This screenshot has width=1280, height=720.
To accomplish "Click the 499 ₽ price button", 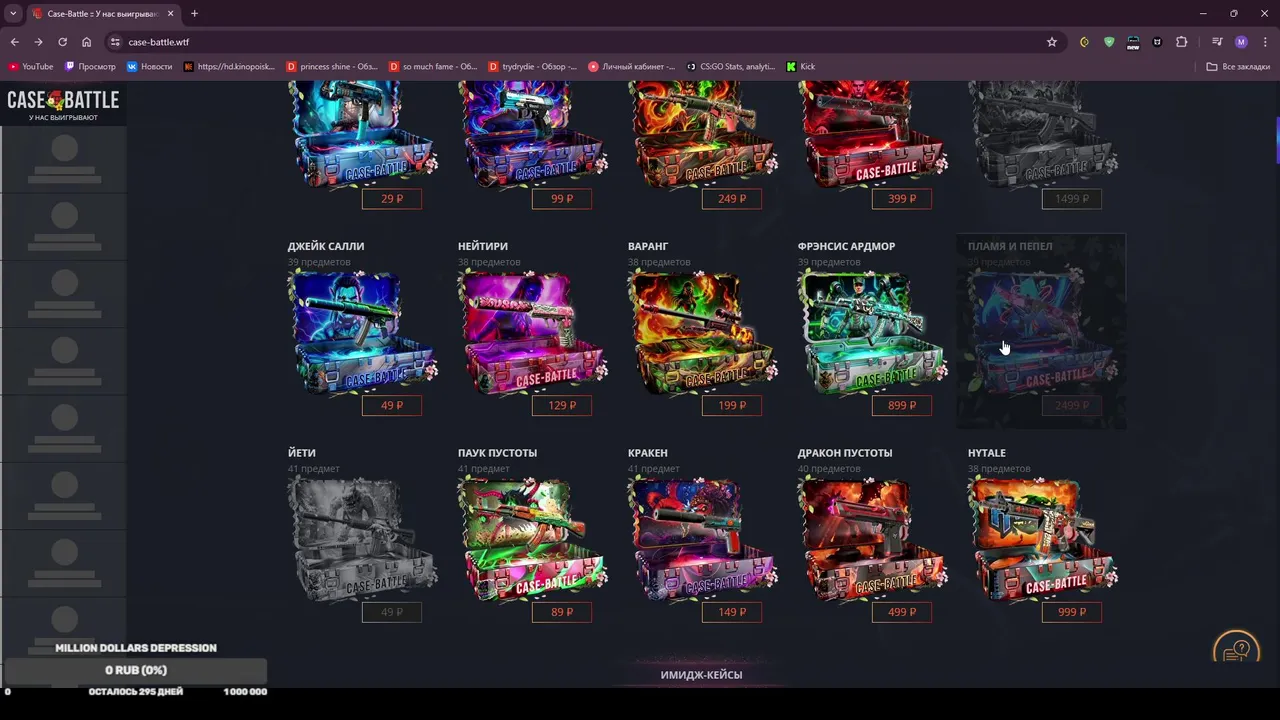I will click(902, 612).
